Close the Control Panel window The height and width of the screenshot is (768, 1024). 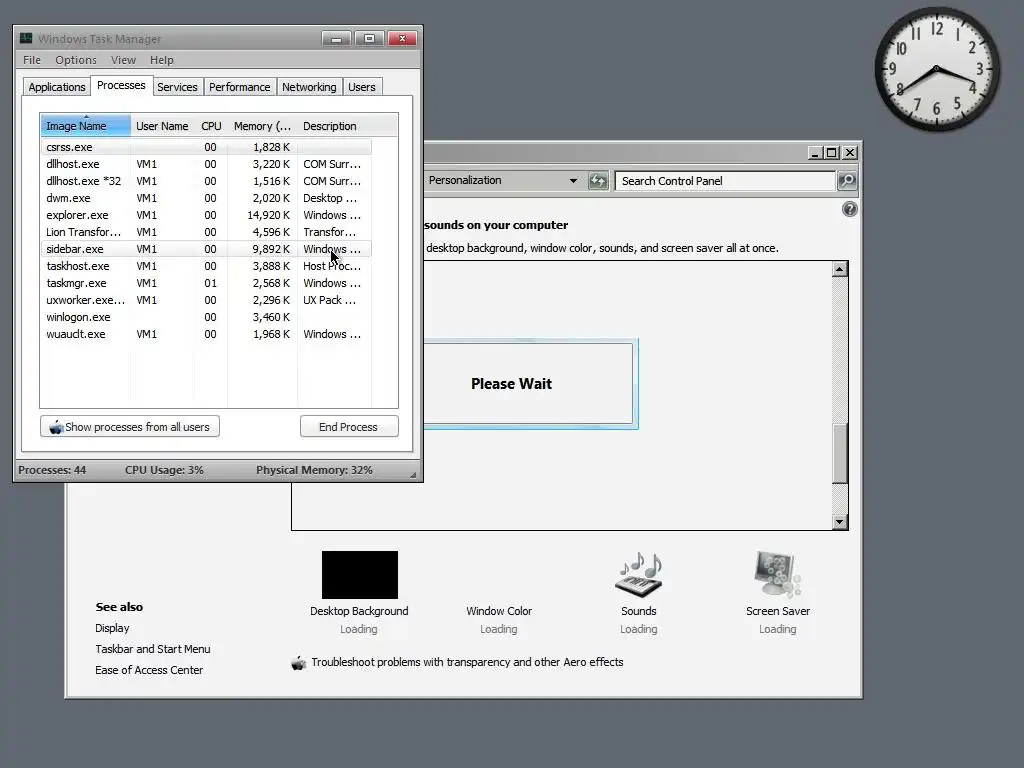tap(850, 153)
